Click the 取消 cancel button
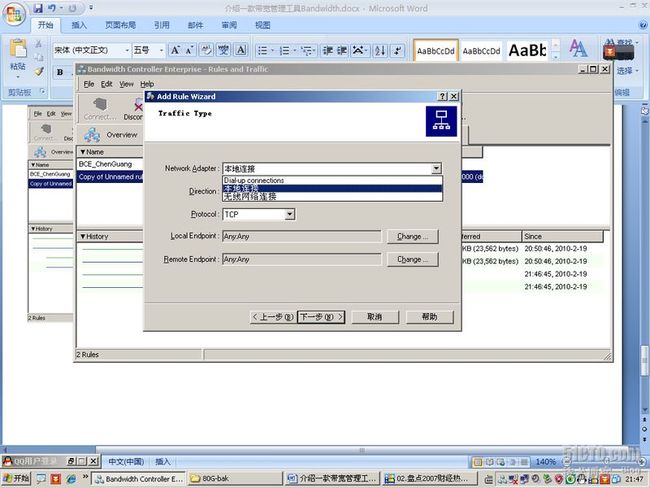The image size is (650, 488). click(x=375, y=317)
